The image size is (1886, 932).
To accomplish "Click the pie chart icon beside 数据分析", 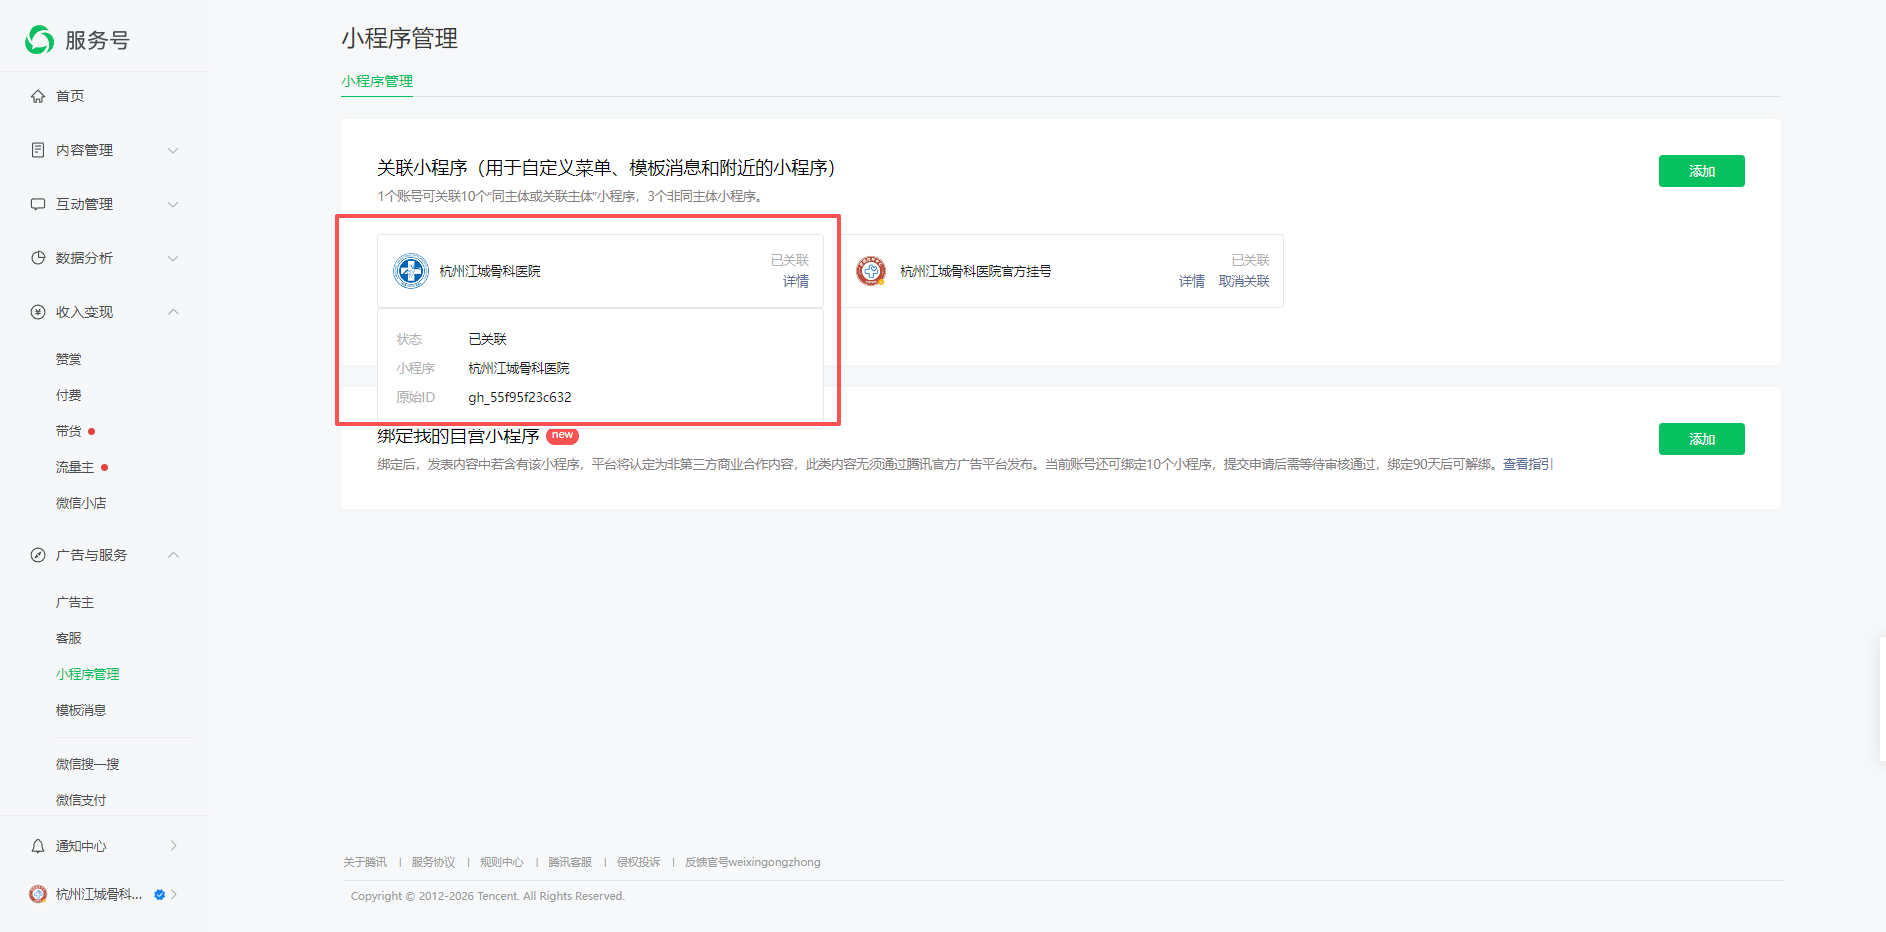I will pyautogui.click(x=38, y=258).
